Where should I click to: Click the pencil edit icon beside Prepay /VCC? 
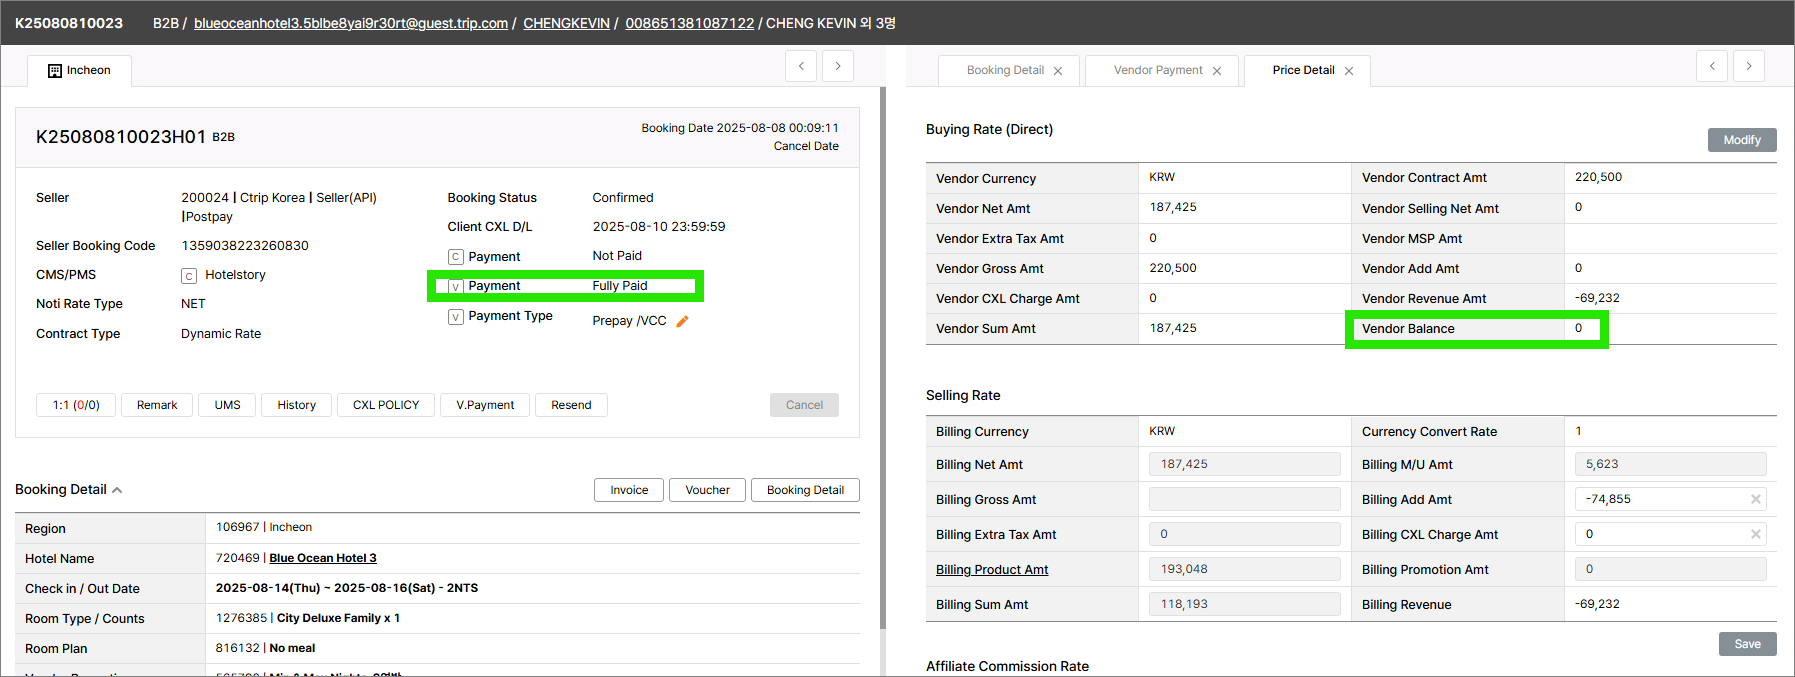(683, 321)
